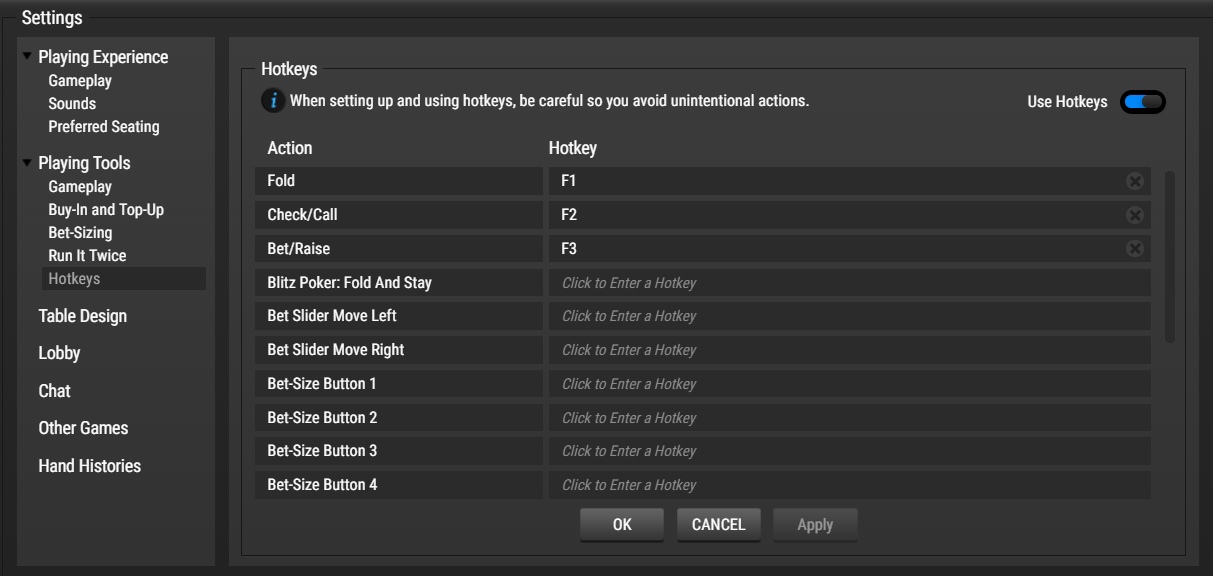
Task: Select Bet-Sizing under Playing Tools
Action: click(80, 233)
